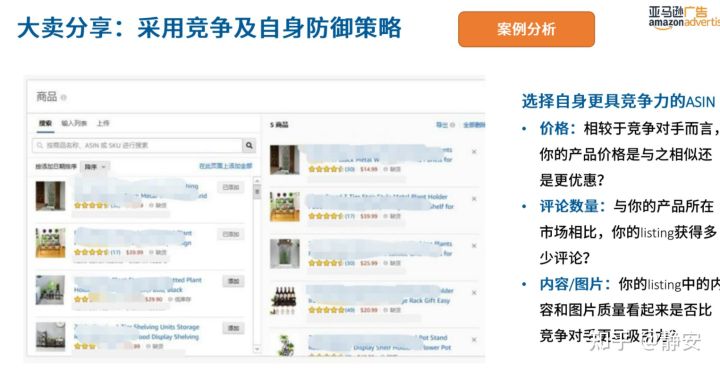The height and width of the screenshot is (371, 720).
Task: Open first left search result thumbnail
Action: click(x=51, y=196)
